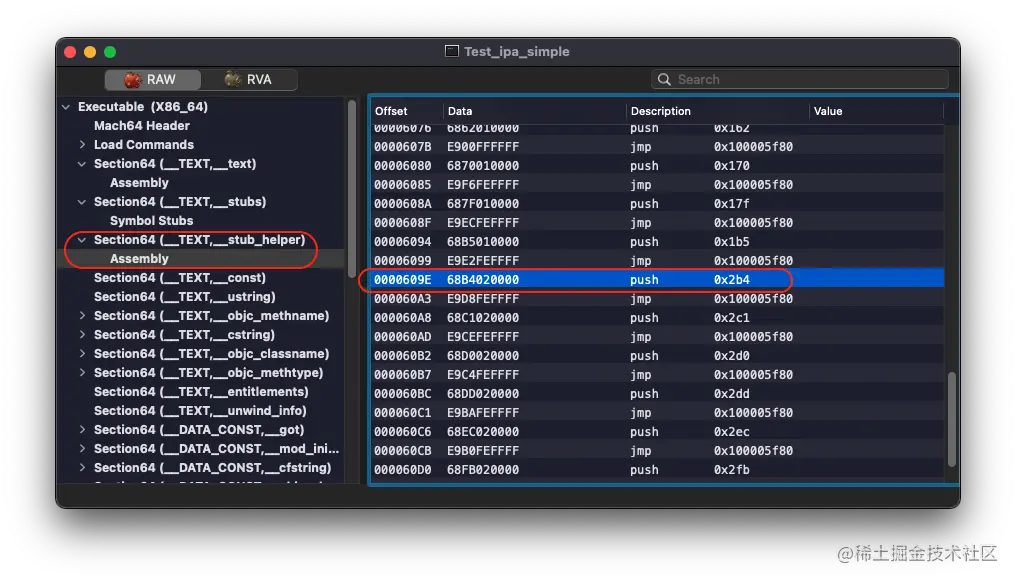This screenshot has height=582, width=1016.
Task: Select row at offset 0000608A
Action: coord(657,204)
